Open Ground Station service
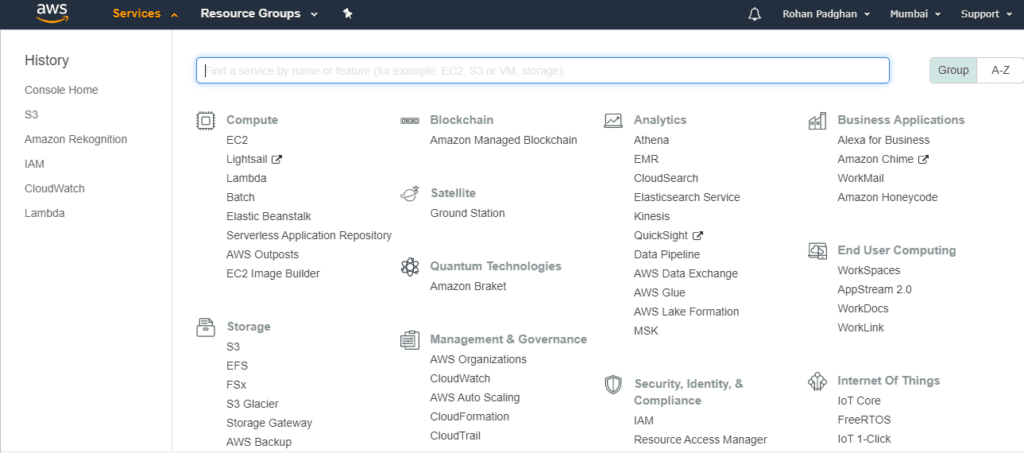Screen dimensions: 1024x453 (x=468, y=213)
